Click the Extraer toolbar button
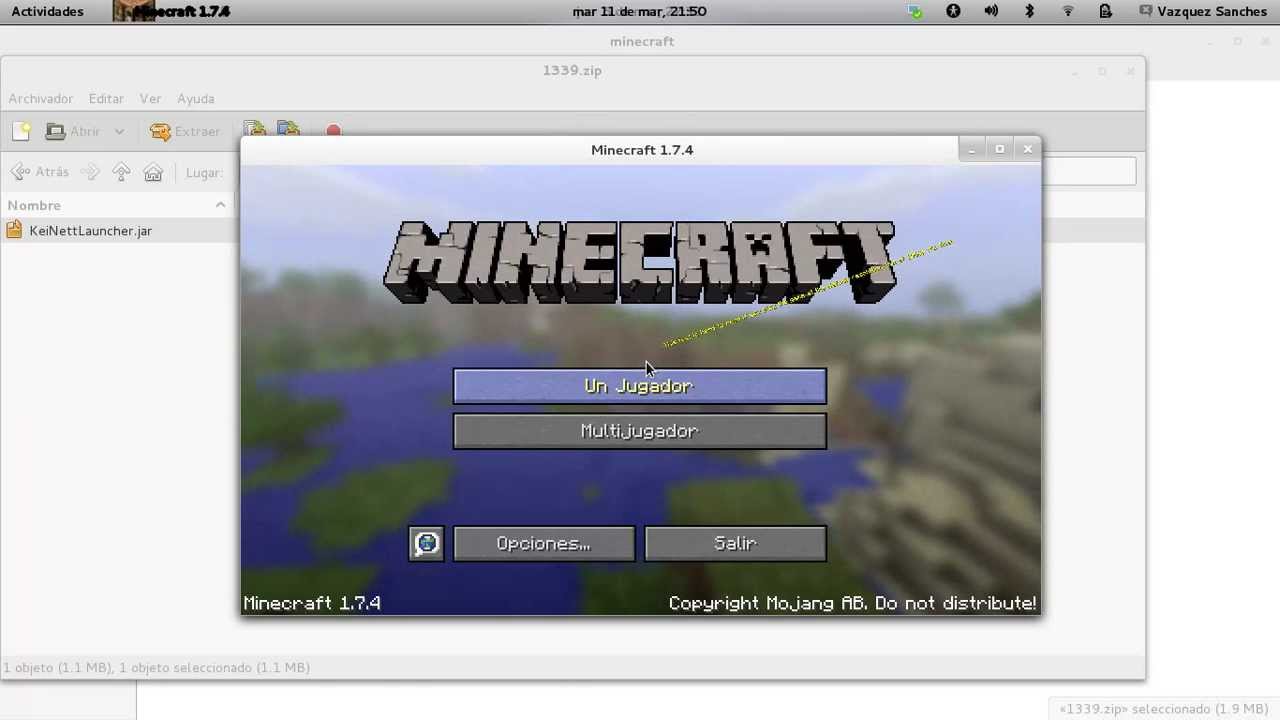Viewport: 1280px width, 720px height. [x=185, y=131]
